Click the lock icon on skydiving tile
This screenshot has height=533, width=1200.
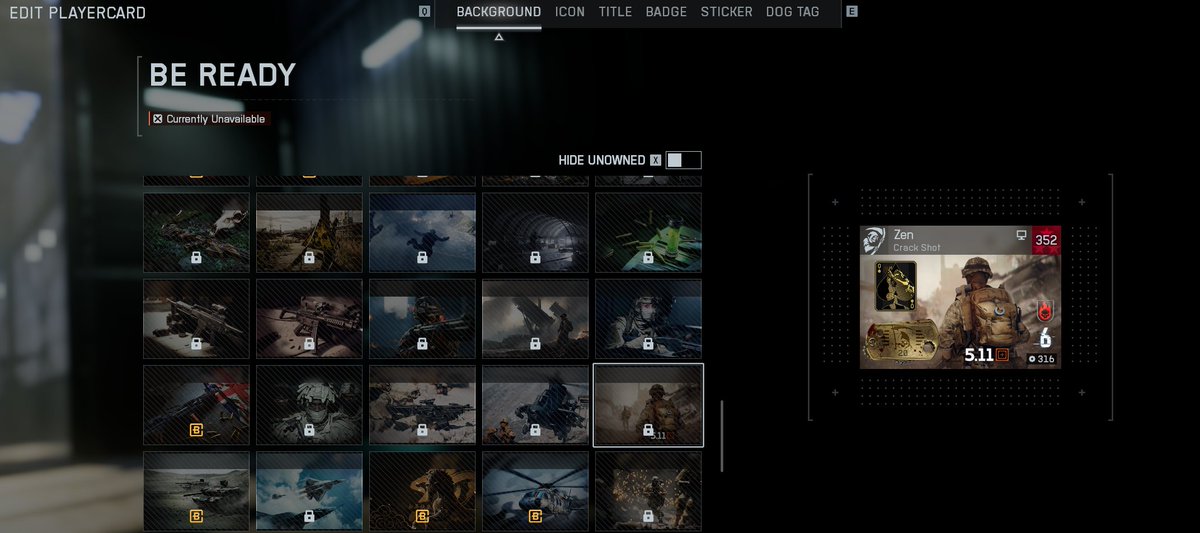tap(422, 258)
